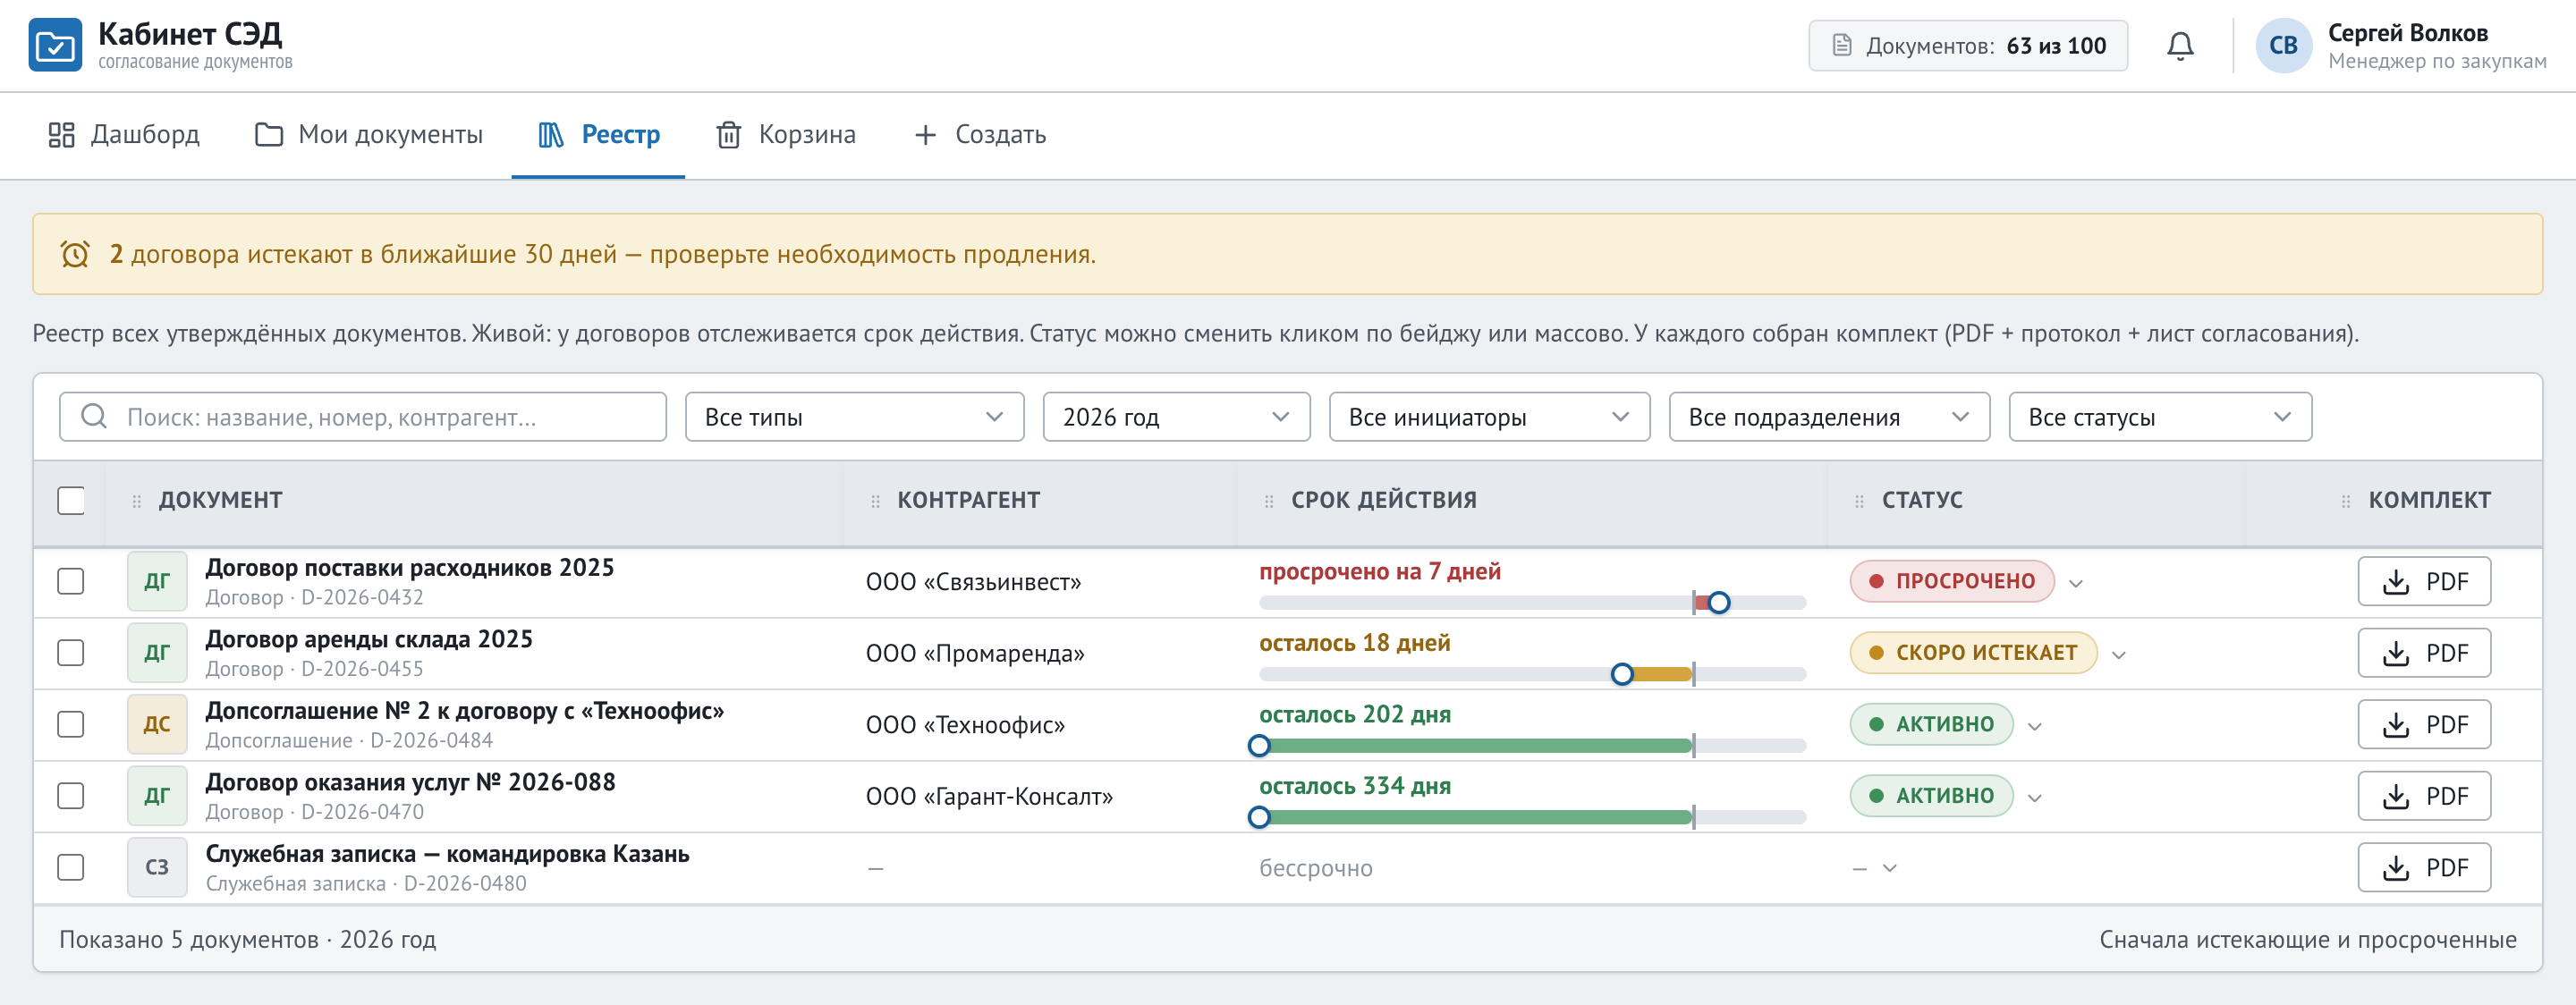Expand the 2026 год filter
Screen dimensions: 2576x1005
(x=1176, y=417)
